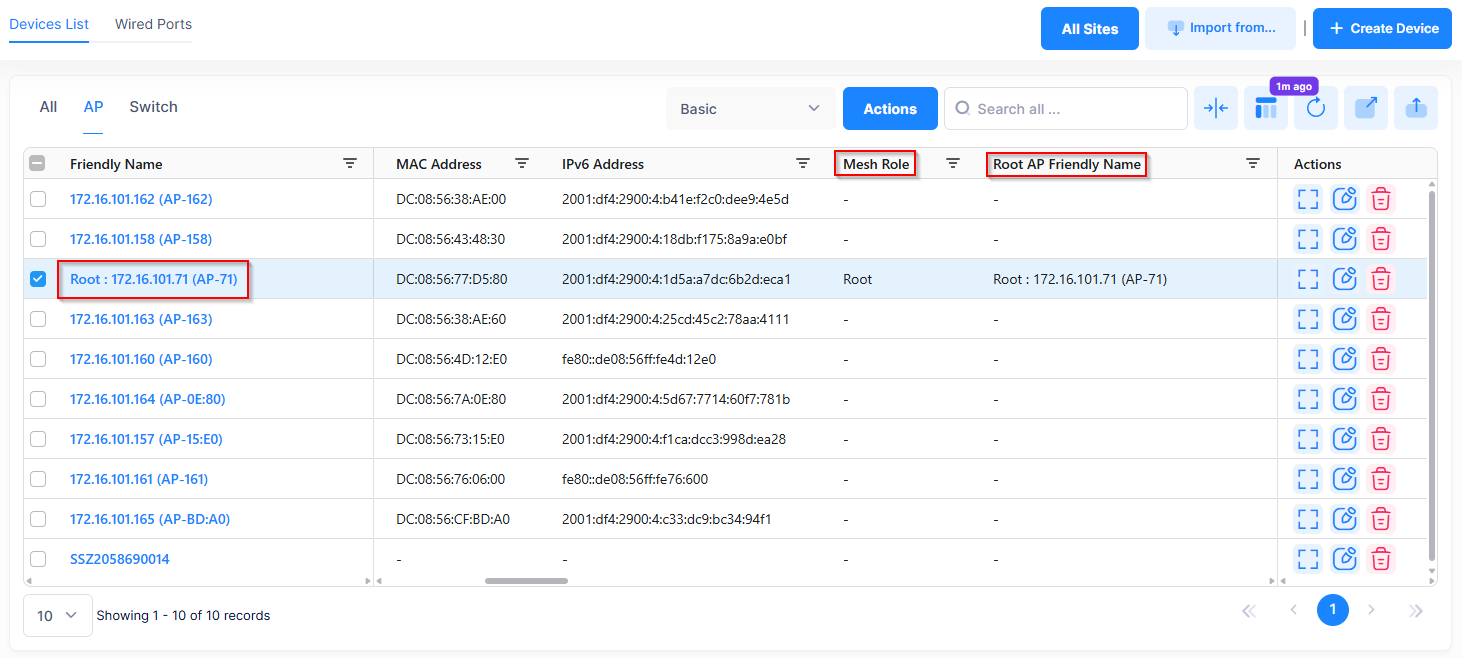Screen dimensions: 1462x658
Task: Edit the 172.16.101.158 (AP-158) device
Action: pyautogui.click(x=1345, y=239)
